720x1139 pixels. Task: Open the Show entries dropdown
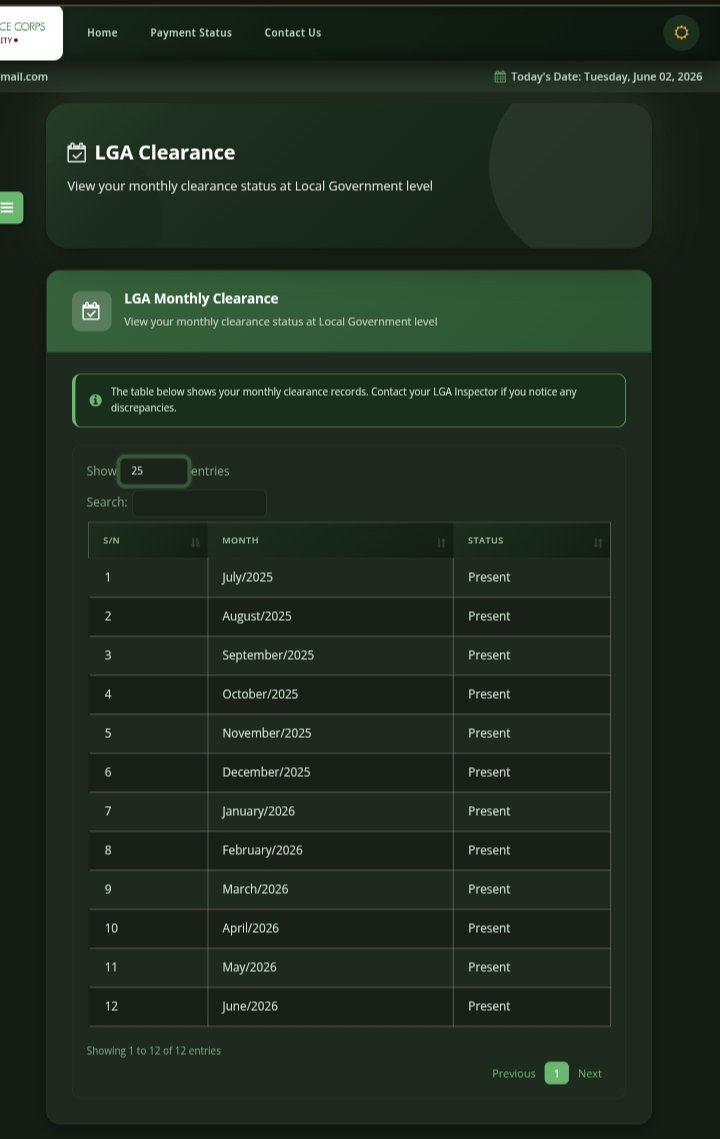click(154, 471)
